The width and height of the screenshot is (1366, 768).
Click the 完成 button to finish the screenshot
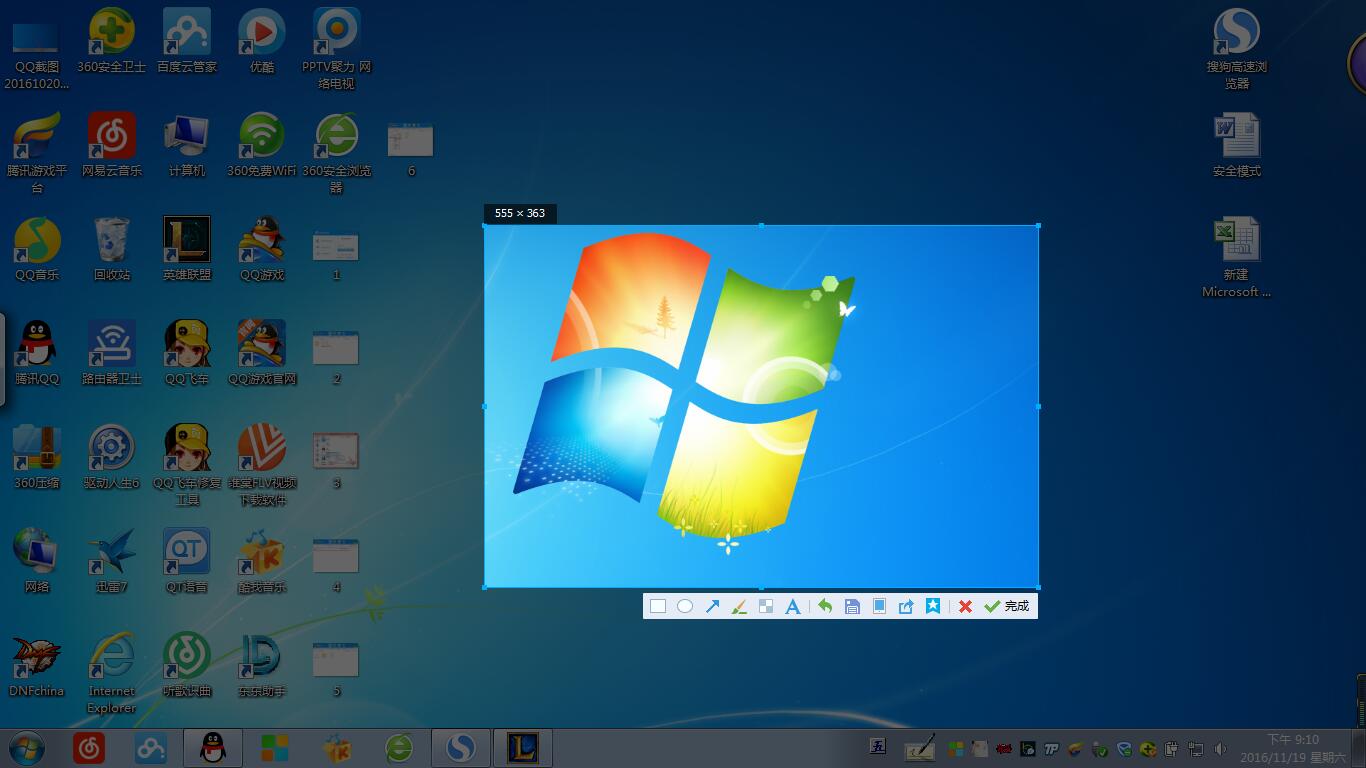(x=1007, y=606)
